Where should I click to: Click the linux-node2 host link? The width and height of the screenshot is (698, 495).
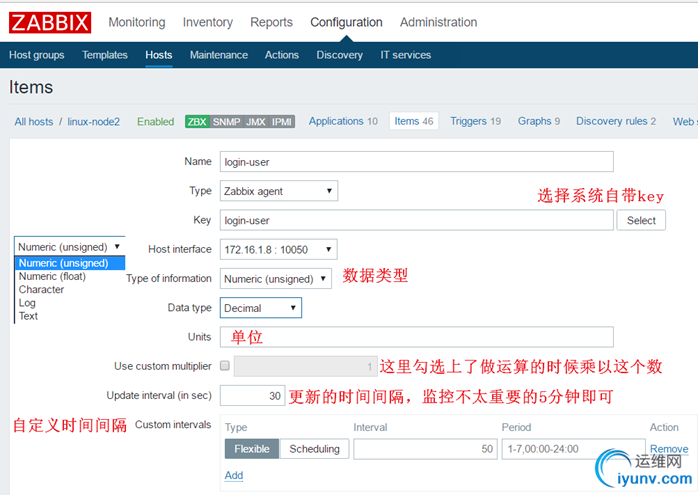point(93,122)
